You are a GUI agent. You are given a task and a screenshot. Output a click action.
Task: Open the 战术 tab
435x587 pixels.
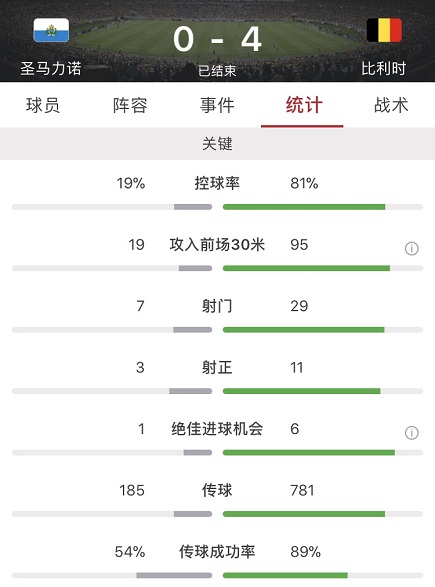tap(391, 105)
